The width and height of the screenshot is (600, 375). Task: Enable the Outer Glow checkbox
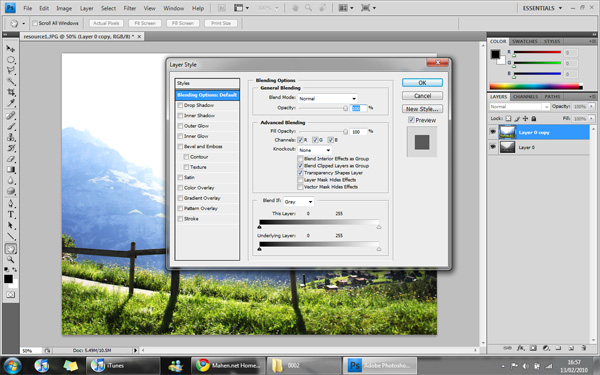pyautogui.click(x=180, y=126)
